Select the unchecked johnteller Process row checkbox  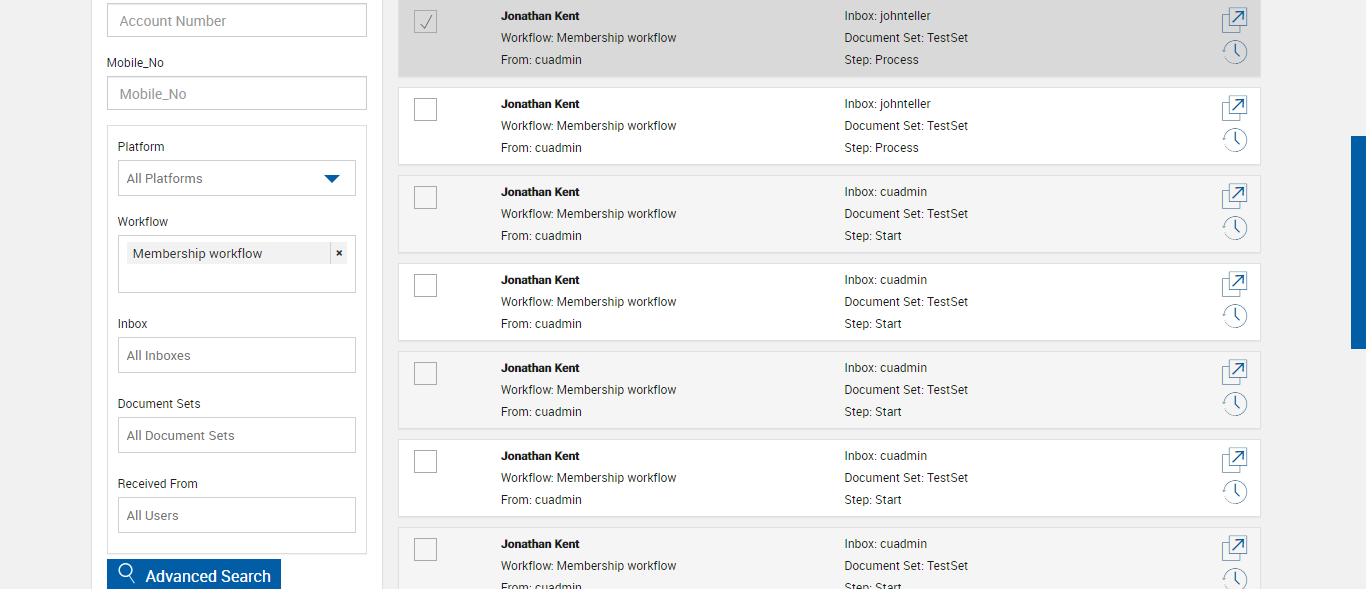coord(425,109)
